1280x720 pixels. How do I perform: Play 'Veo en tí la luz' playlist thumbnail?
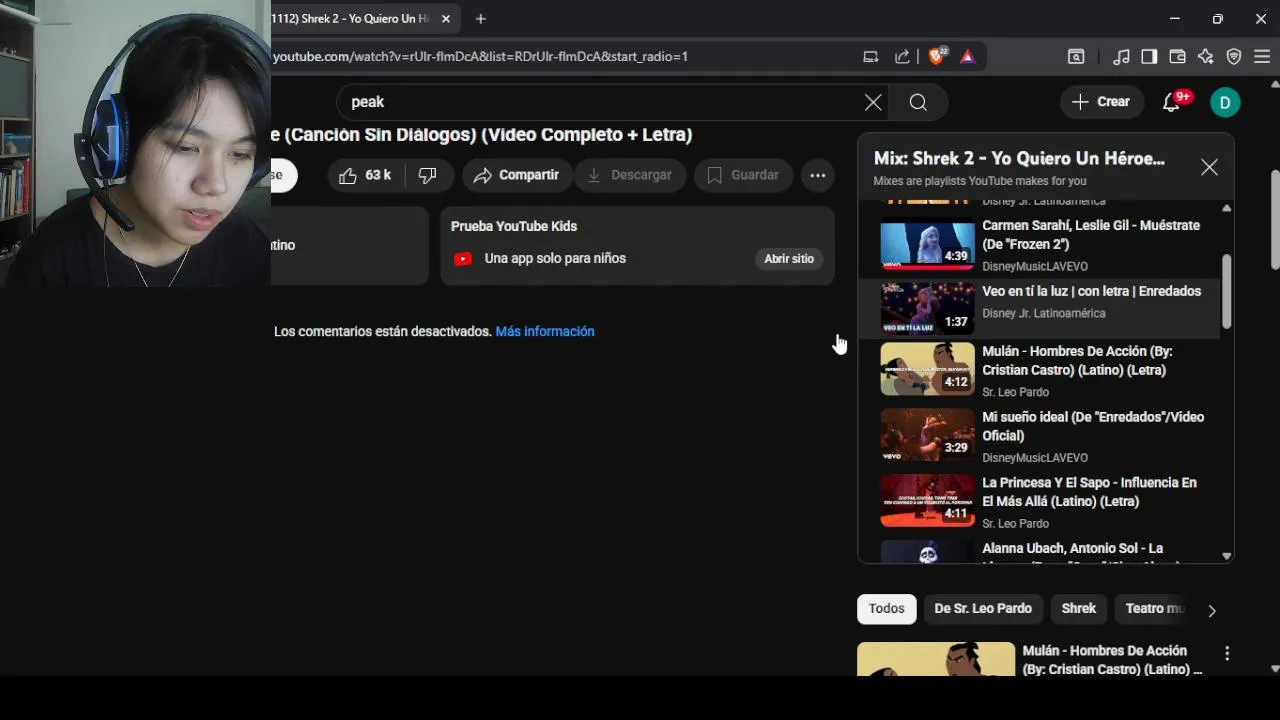click(x=927, y=307)
